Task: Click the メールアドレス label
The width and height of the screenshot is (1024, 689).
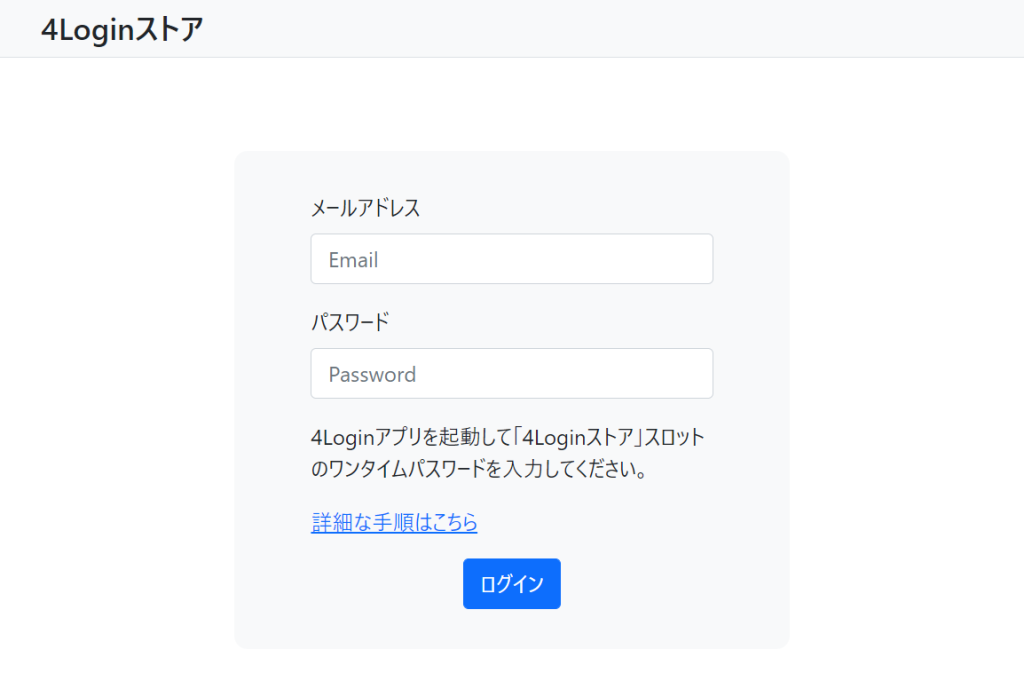Action: click(365, 208)
